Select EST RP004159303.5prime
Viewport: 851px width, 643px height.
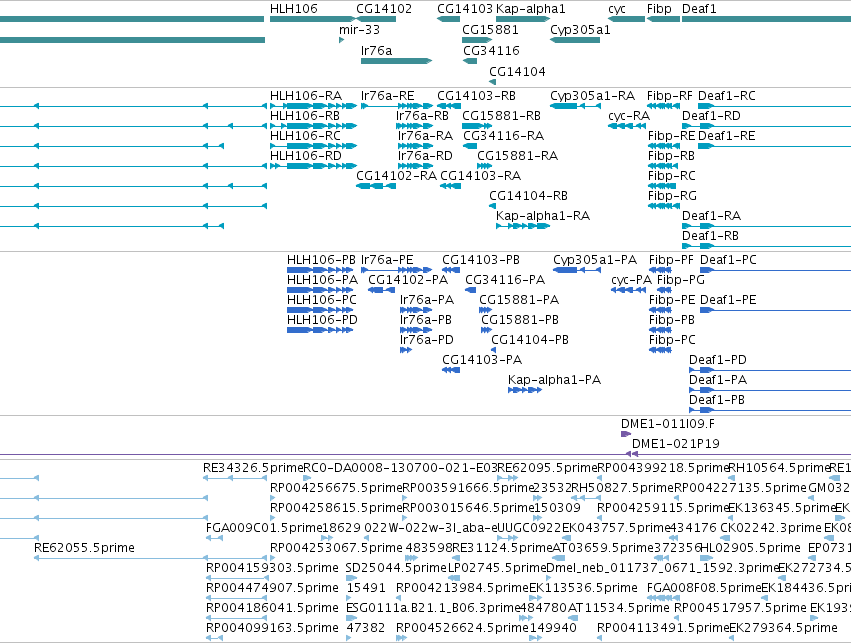[x=237, y=578]
